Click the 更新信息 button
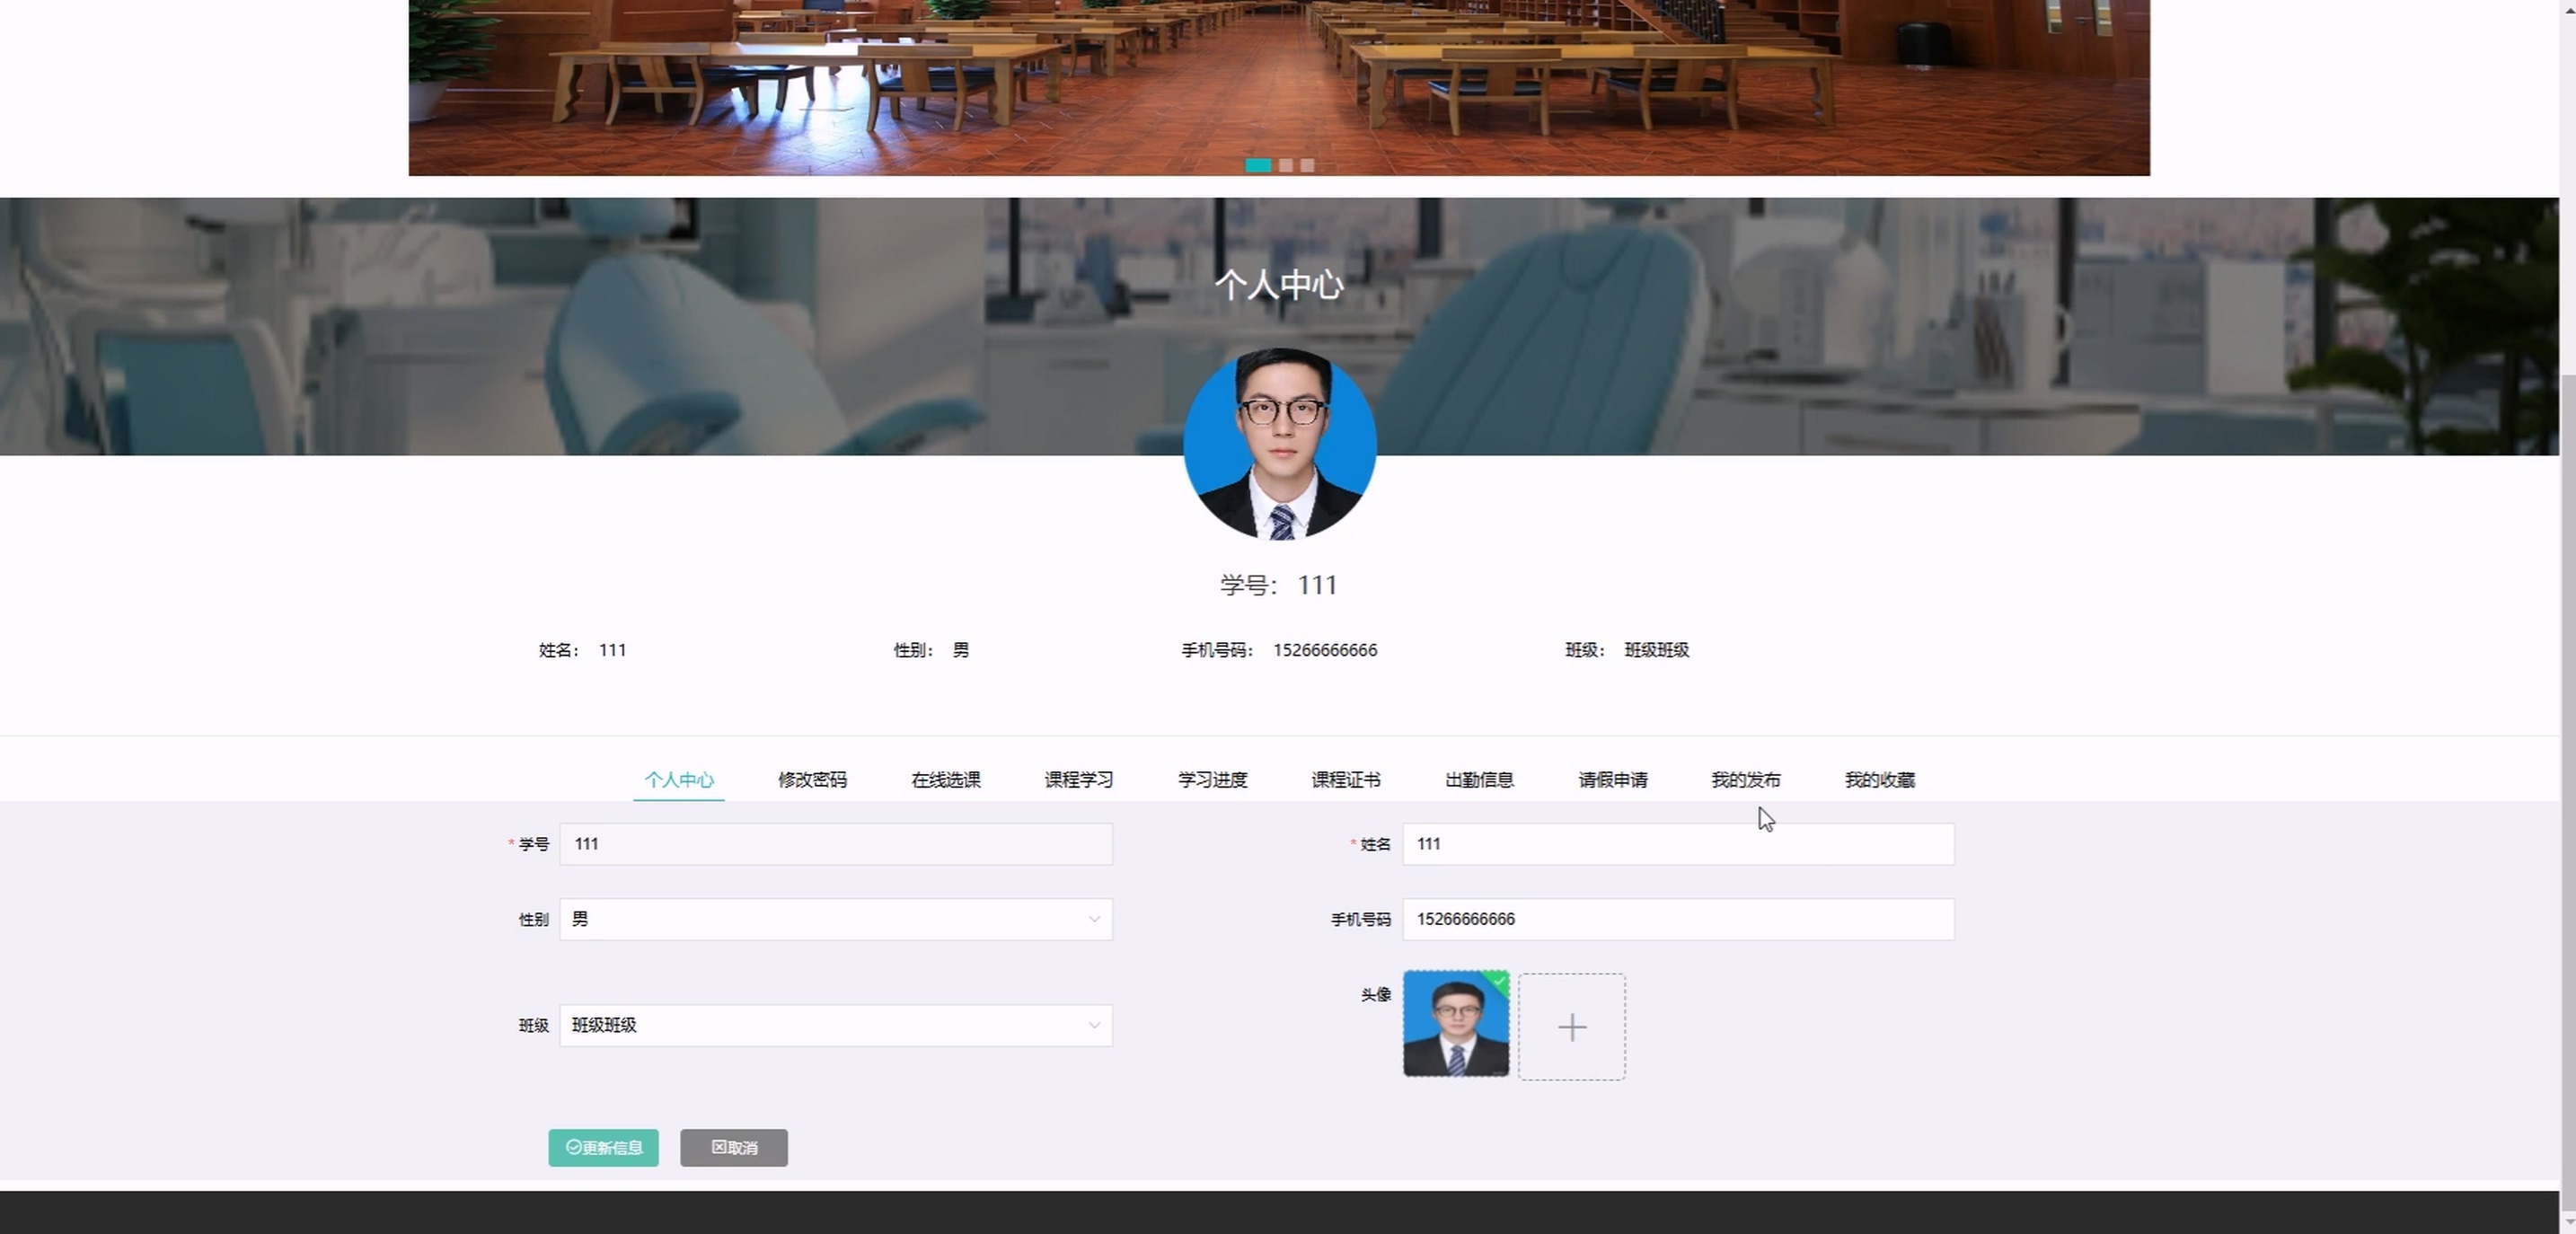 [603, 1148]
